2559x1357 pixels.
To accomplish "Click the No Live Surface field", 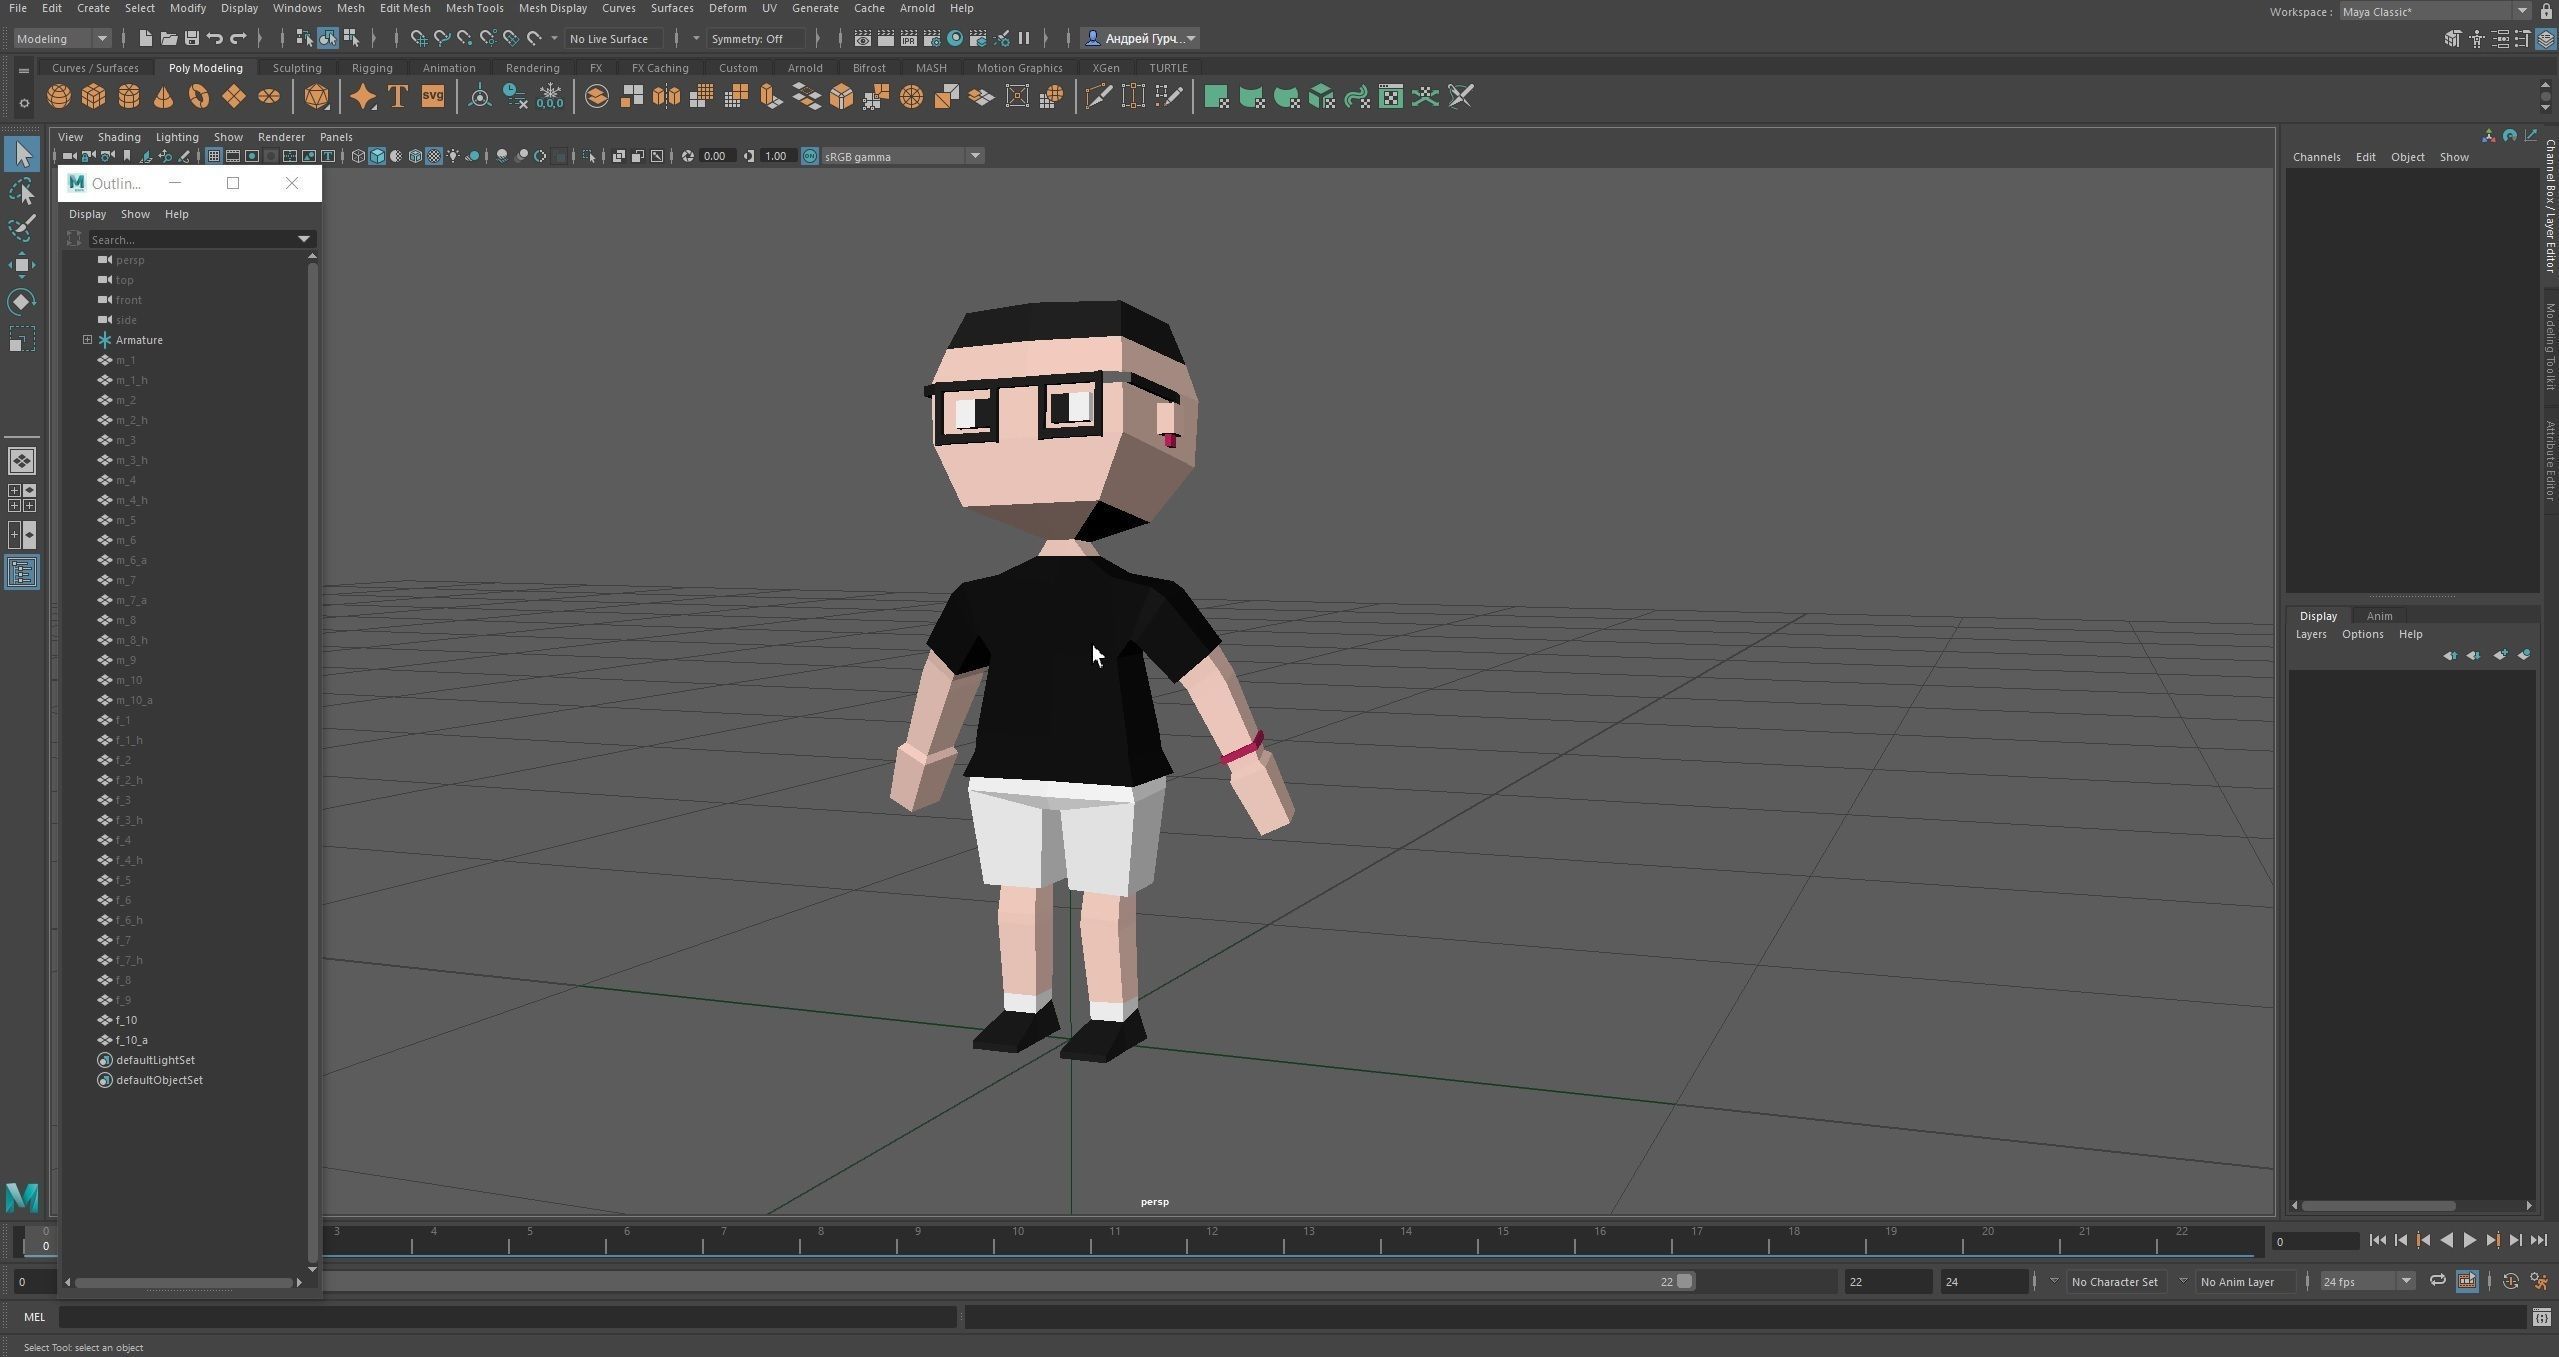I will 610,39.
